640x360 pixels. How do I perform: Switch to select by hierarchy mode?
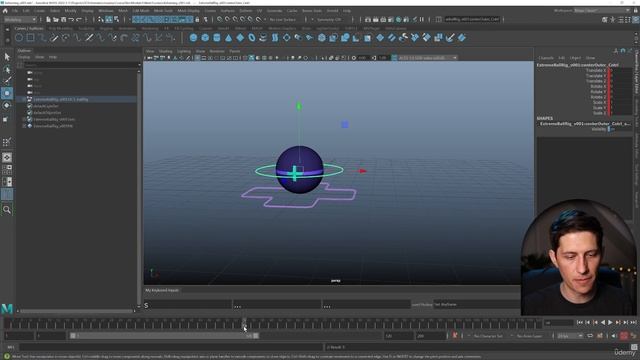[100, 19]
